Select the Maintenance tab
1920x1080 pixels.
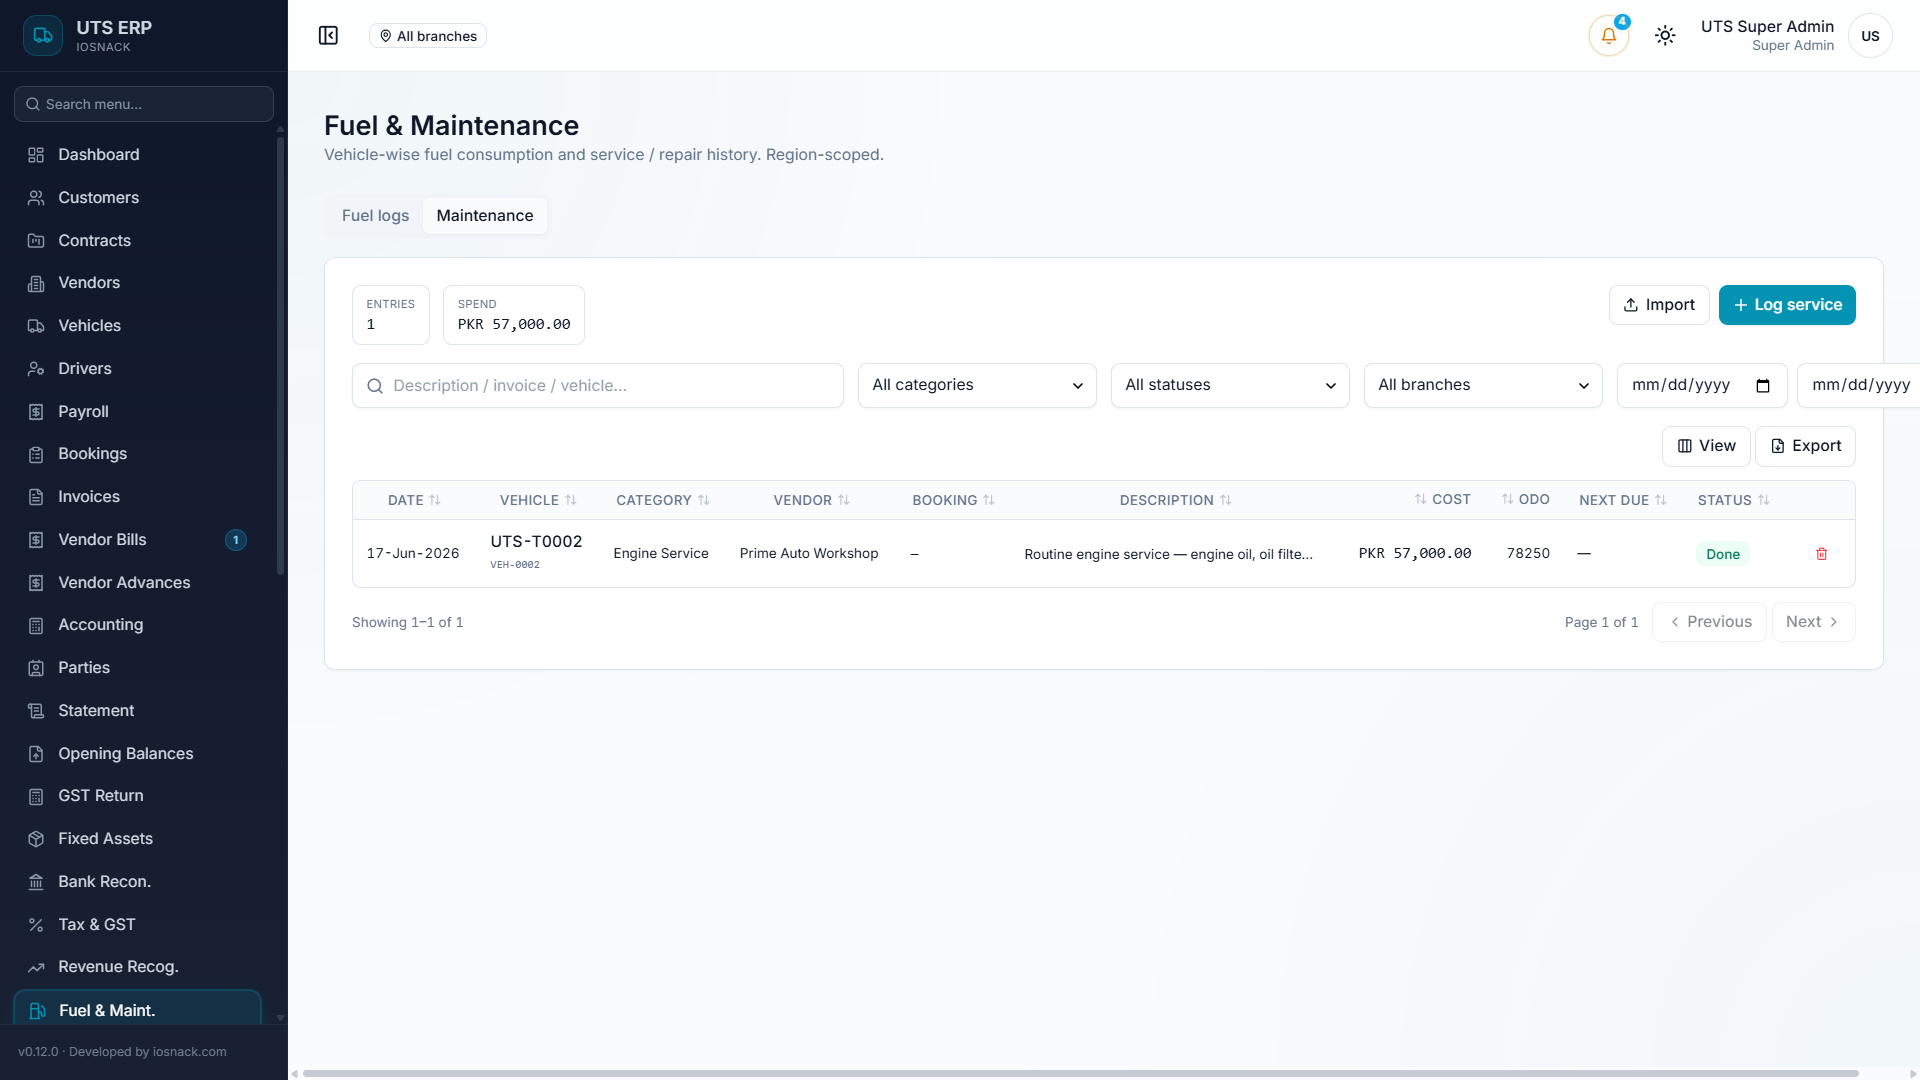point(485,216)
